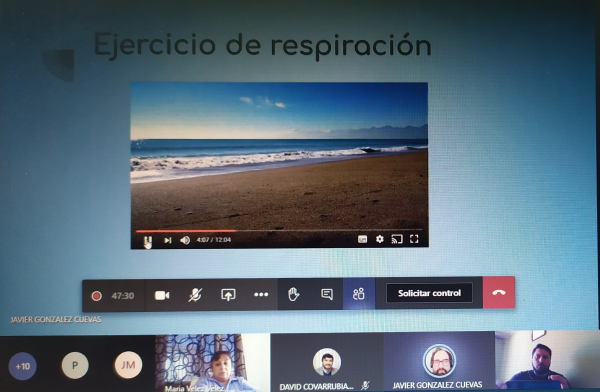Seek along the red video progress bar
600x392 pixels.
(x=279, y=231)
